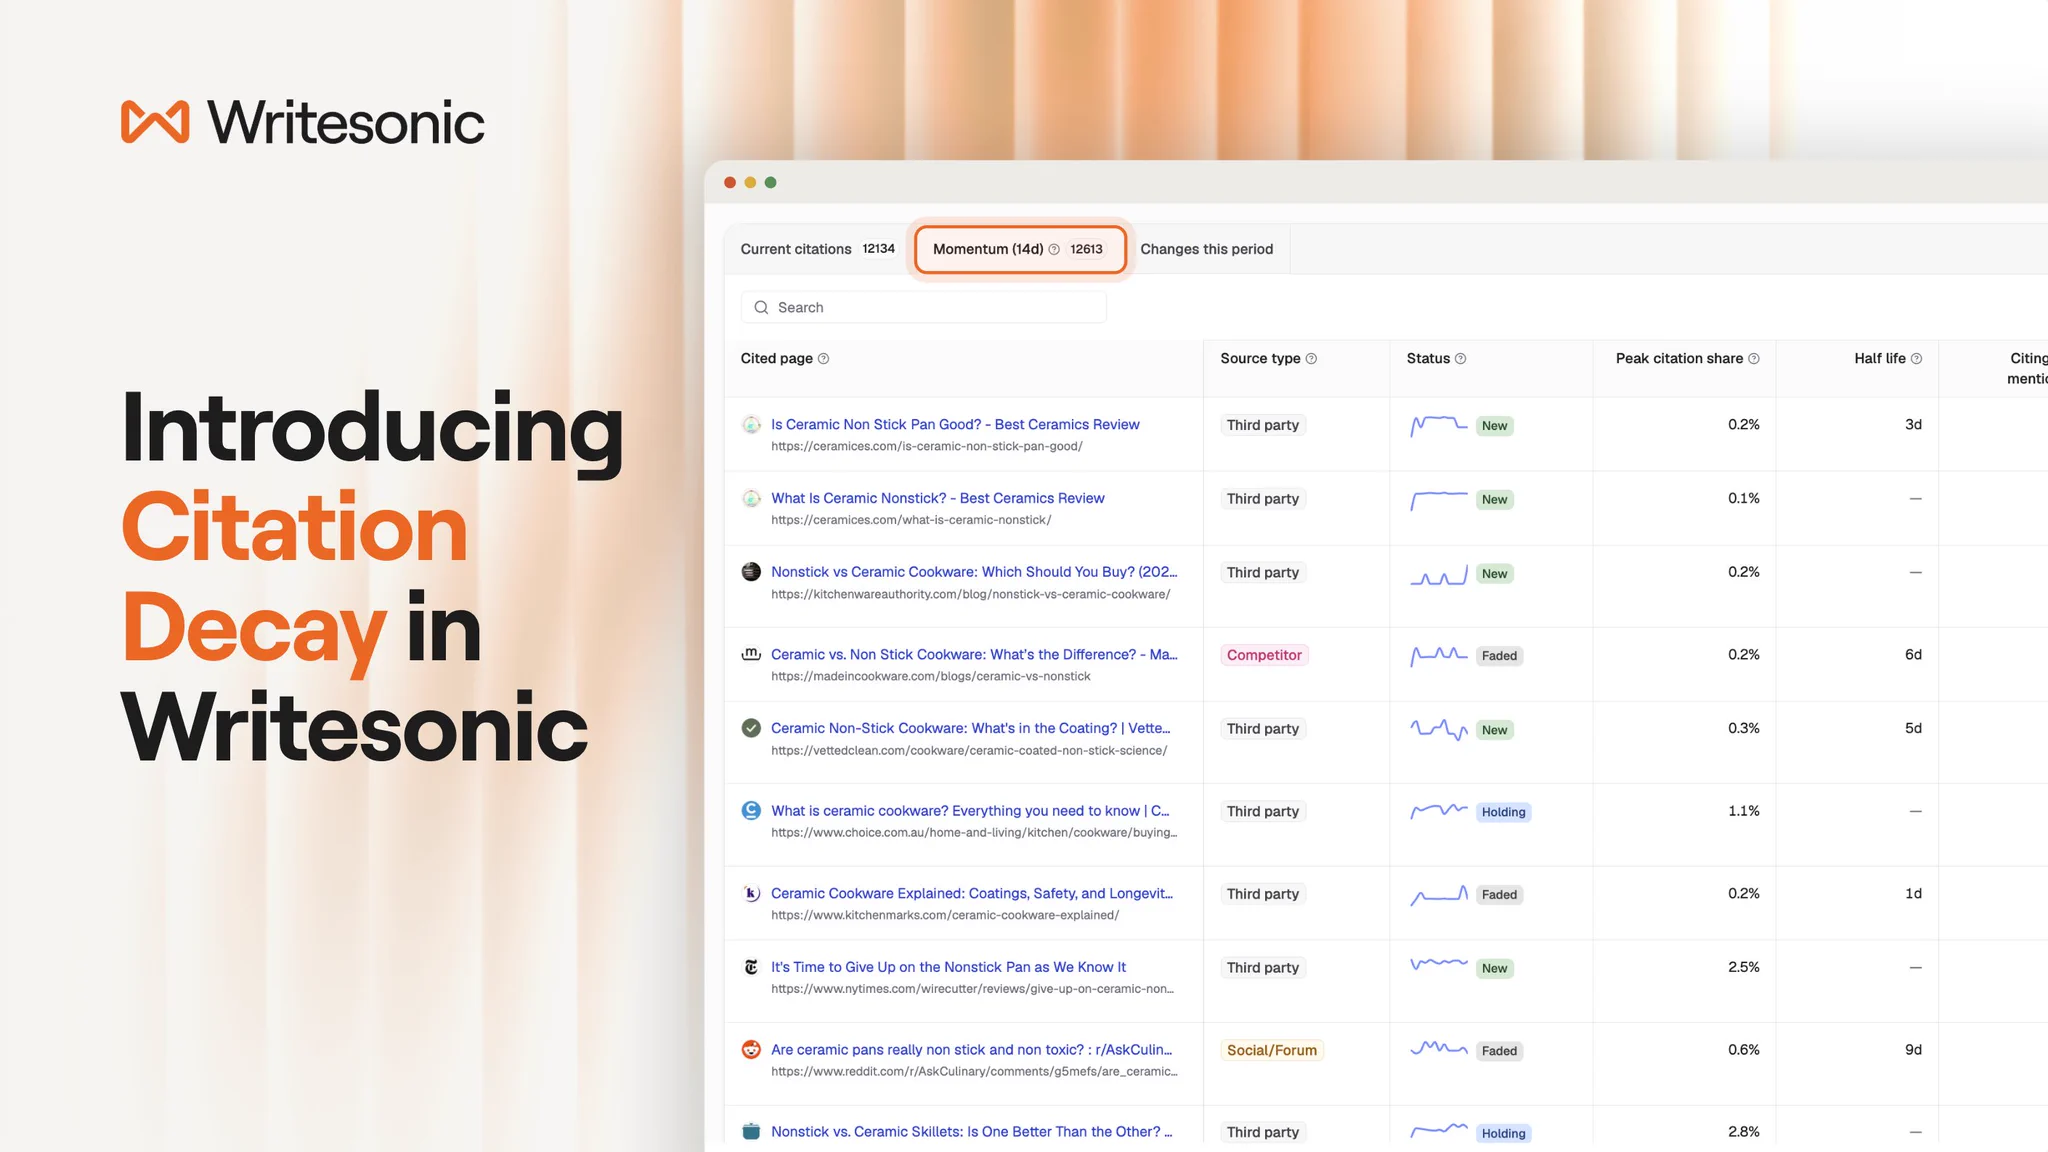
Task: Open the Momentum (14d) help icon
Action: [x=1053, y=250]
